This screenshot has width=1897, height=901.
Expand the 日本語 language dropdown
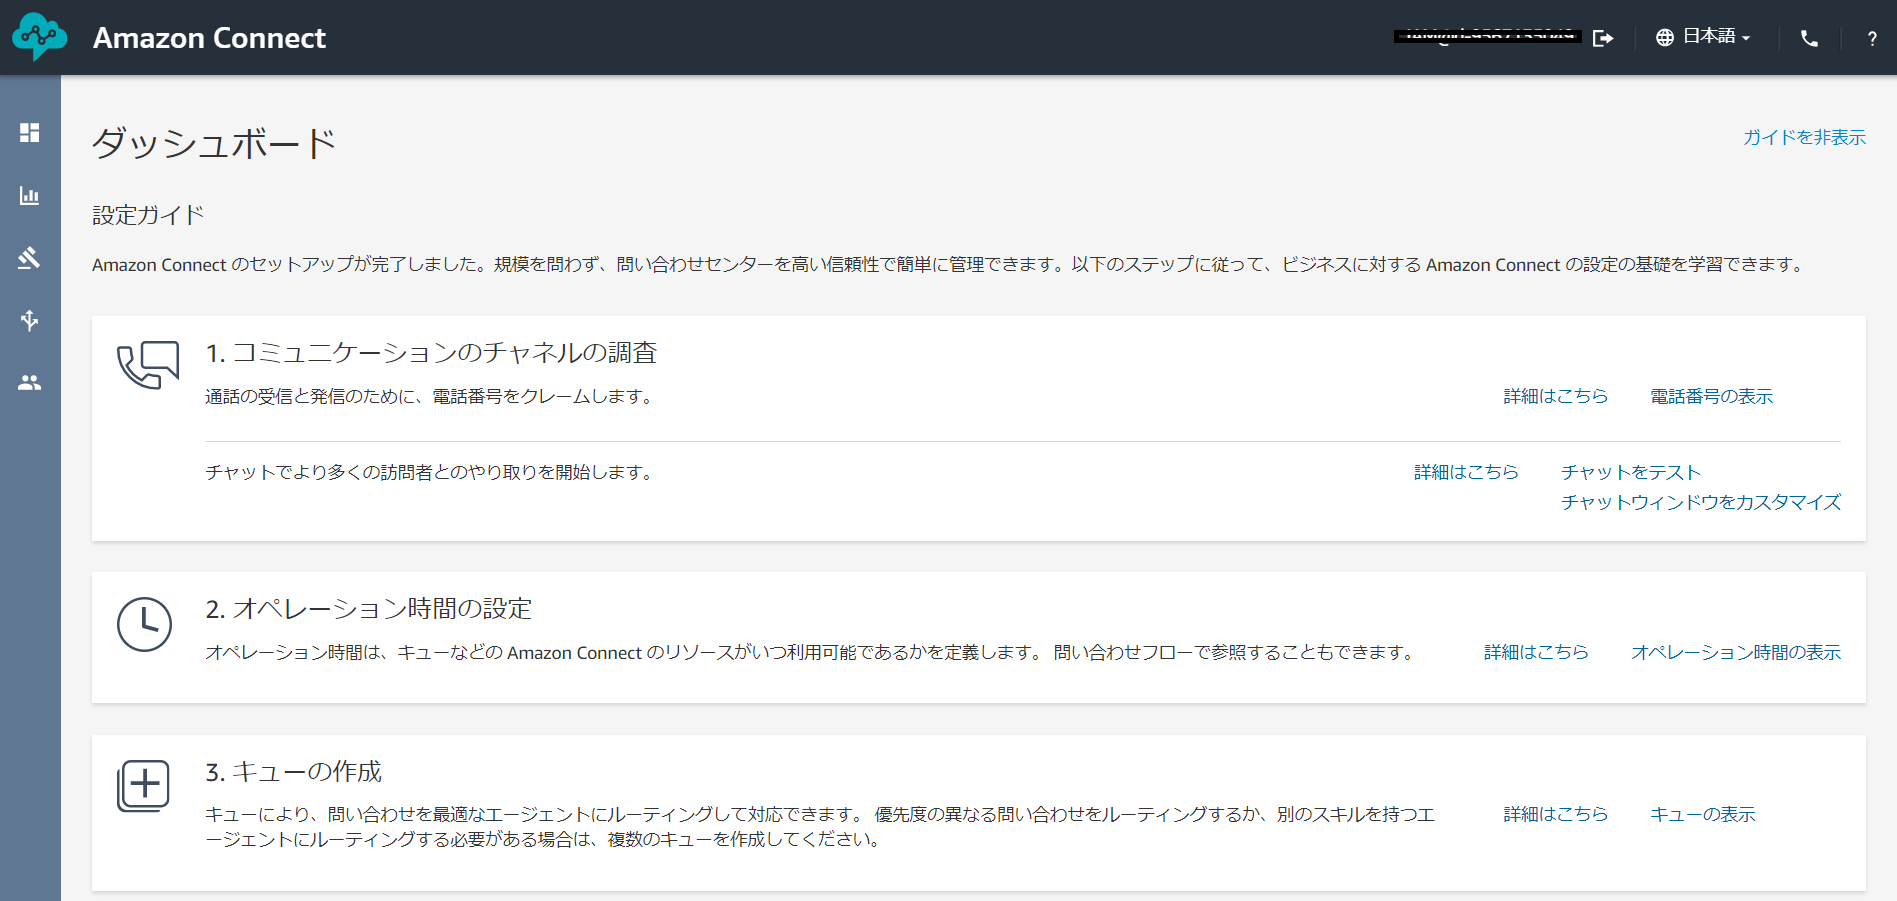(1716, 37)
